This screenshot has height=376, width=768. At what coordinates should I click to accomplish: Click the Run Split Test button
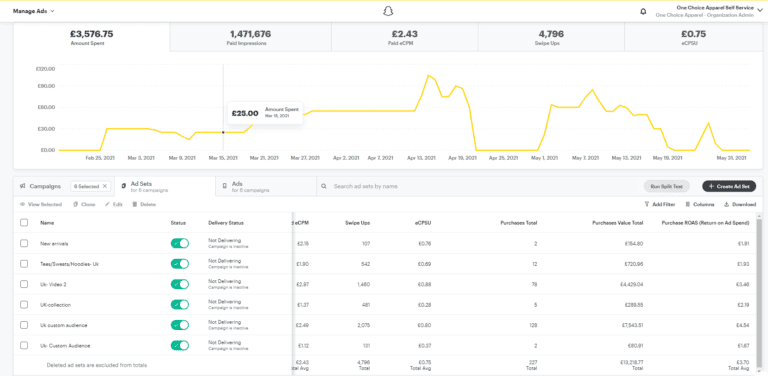(x=666, y=187)
